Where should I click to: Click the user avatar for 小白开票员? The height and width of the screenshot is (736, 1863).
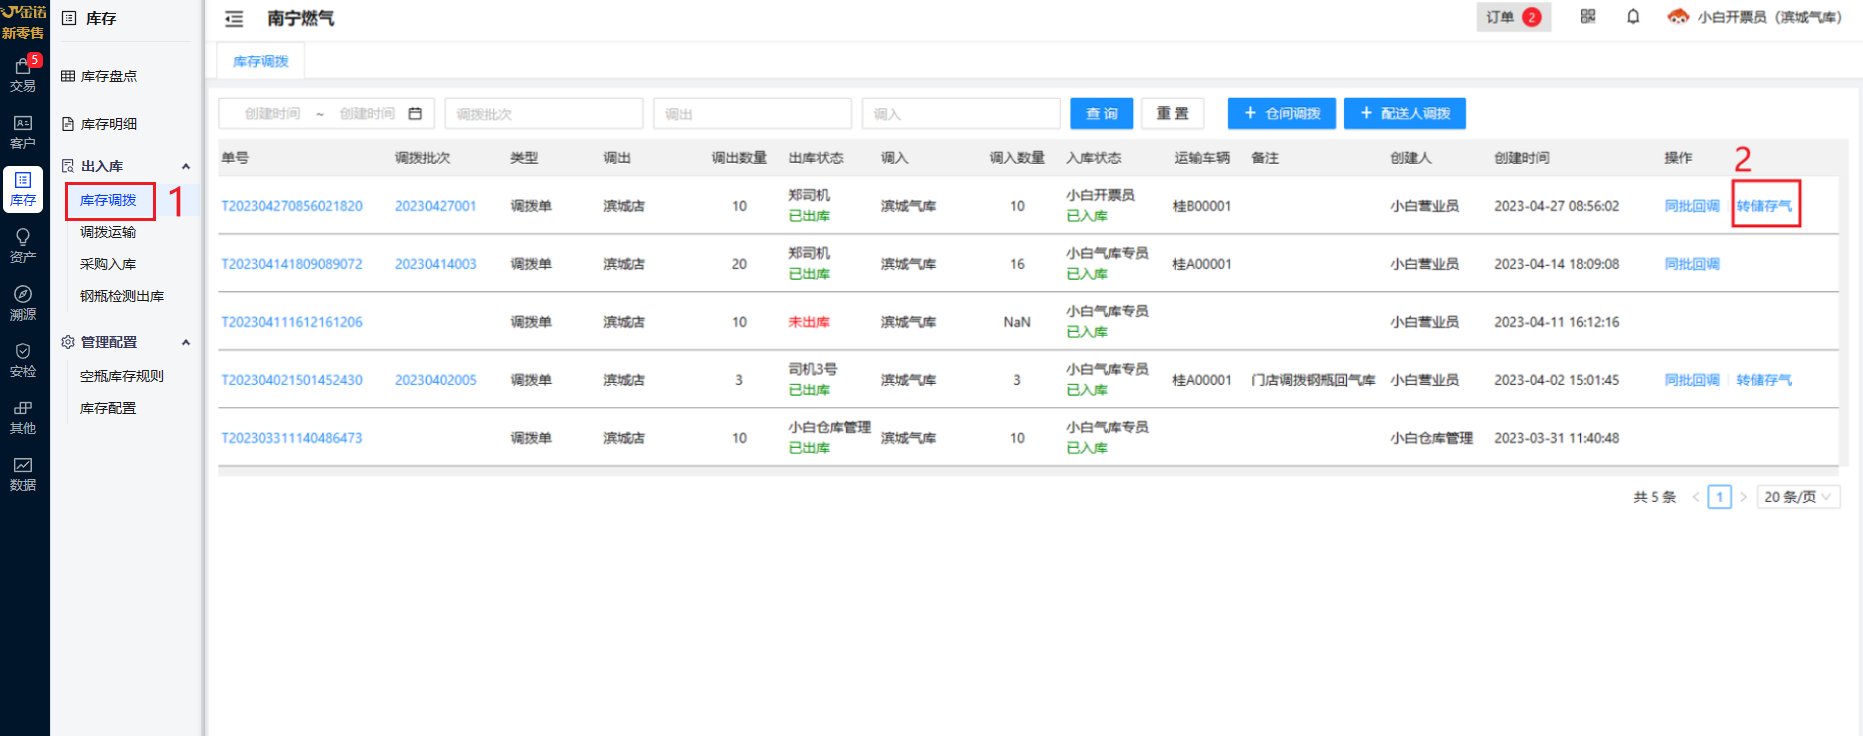(1678, 16)
